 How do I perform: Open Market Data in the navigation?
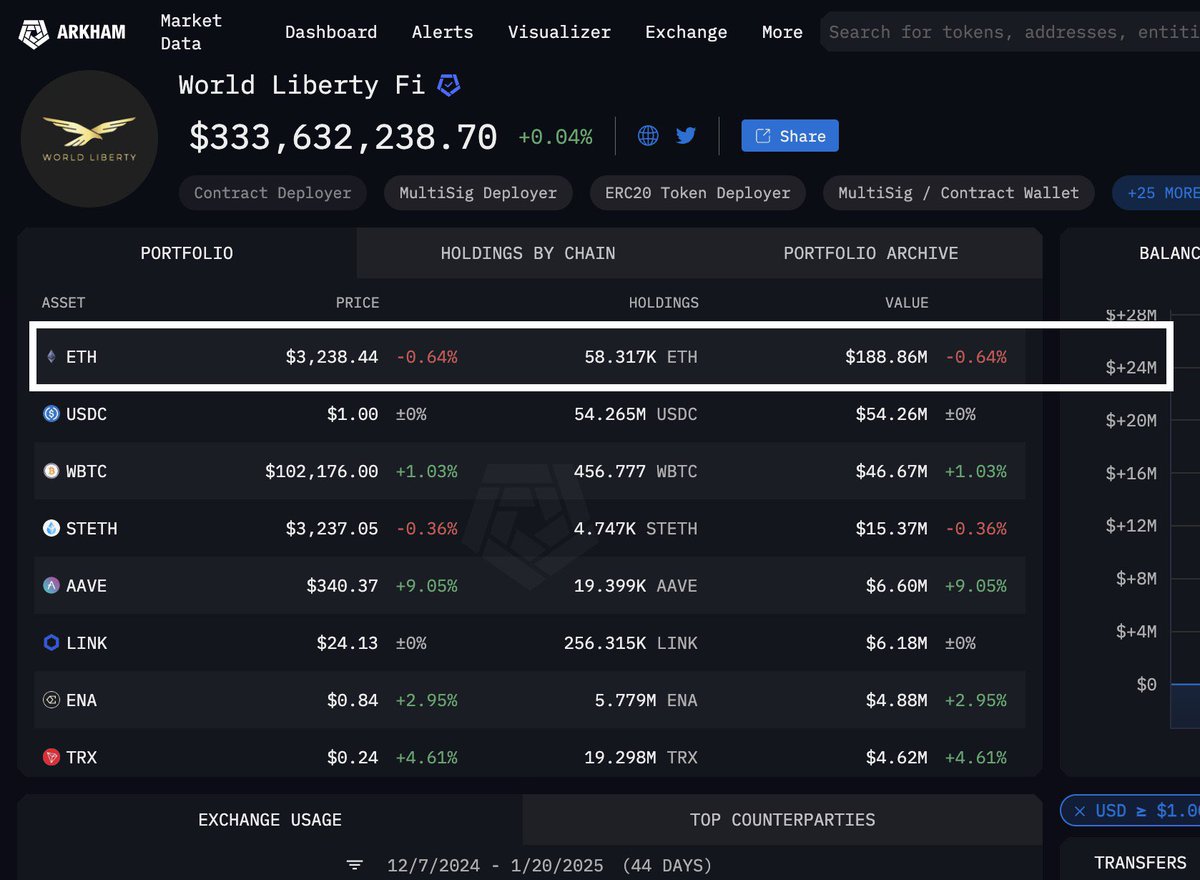pyautogui.click(x=191, y=32)
